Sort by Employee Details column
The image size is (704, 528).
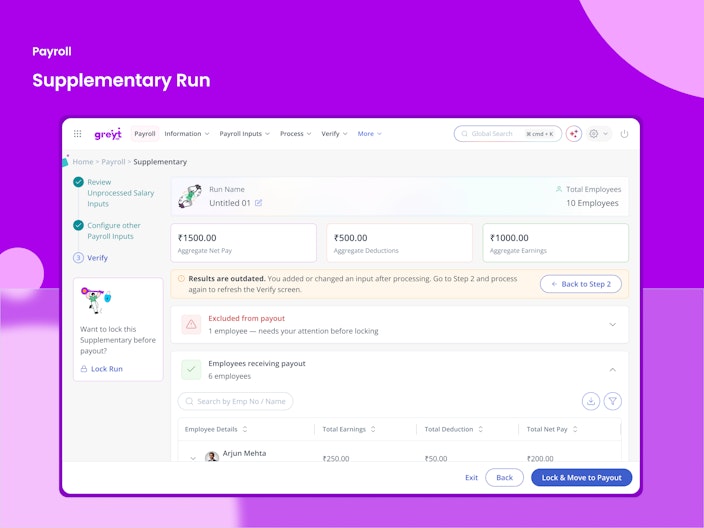pos(245,429)
